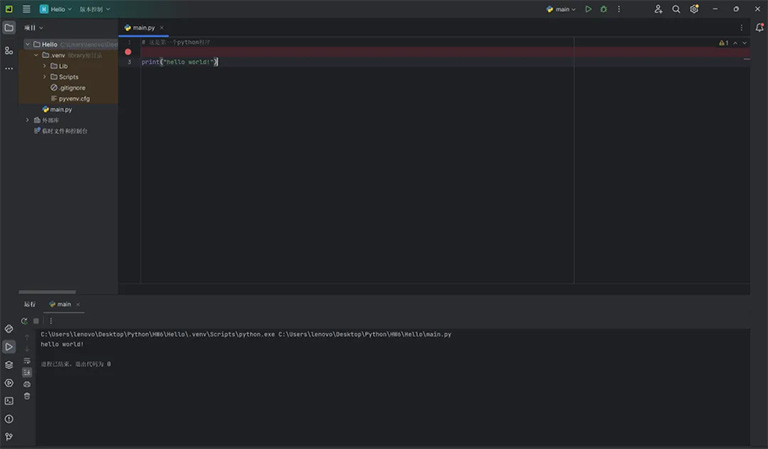The width and height of the screenshot is (768, 449).
Task: Expand External Libraries node
Action: [x=27, y=120]
